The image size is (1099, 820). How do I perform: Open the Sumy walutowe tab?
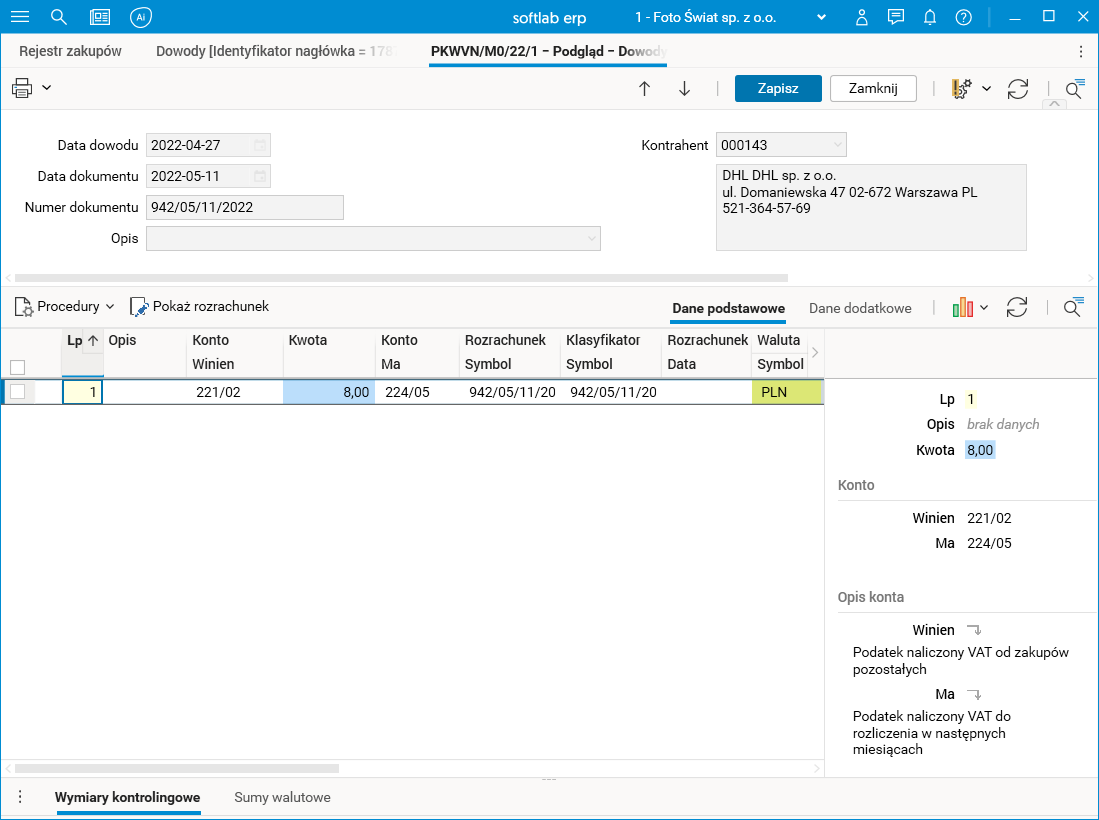point(282,798)
